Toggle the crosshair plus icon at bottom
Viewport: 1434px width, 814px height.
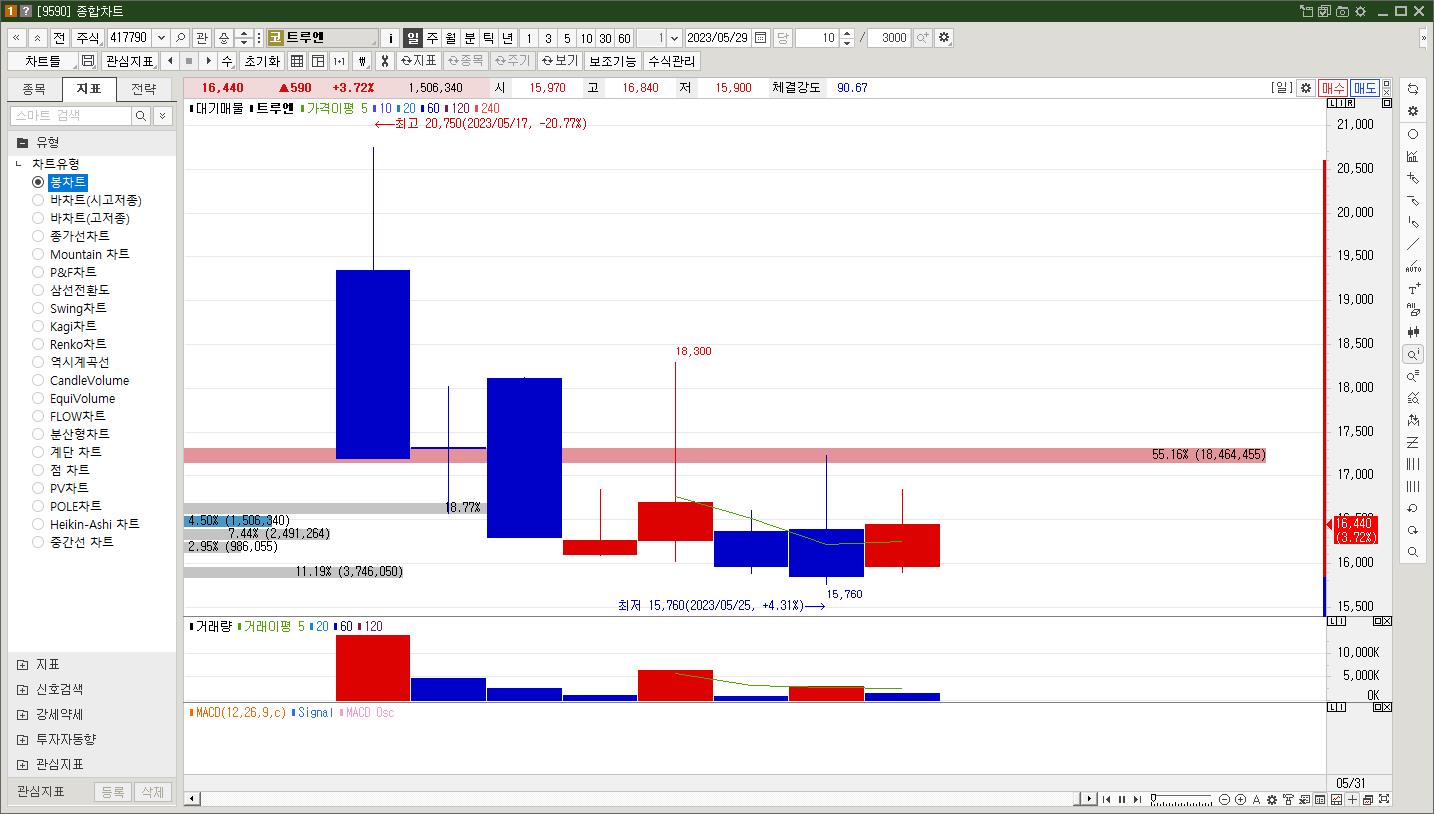click(1353, 799)
